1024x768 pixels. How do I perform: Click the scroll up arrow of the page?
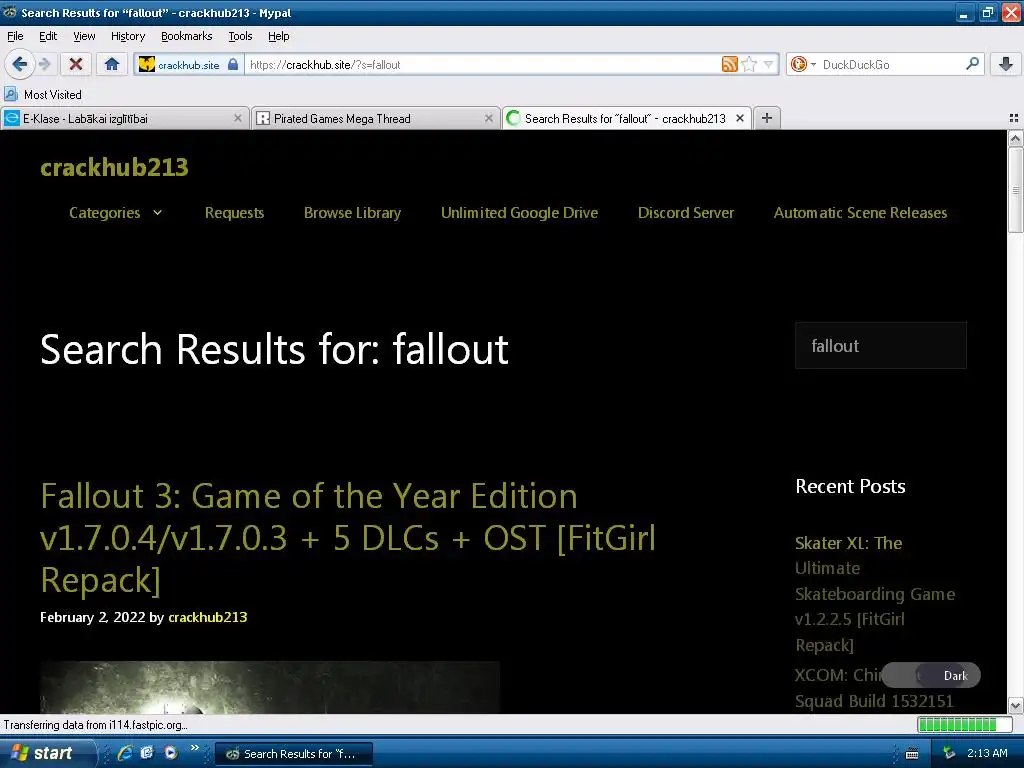(x=1015, y=138)
